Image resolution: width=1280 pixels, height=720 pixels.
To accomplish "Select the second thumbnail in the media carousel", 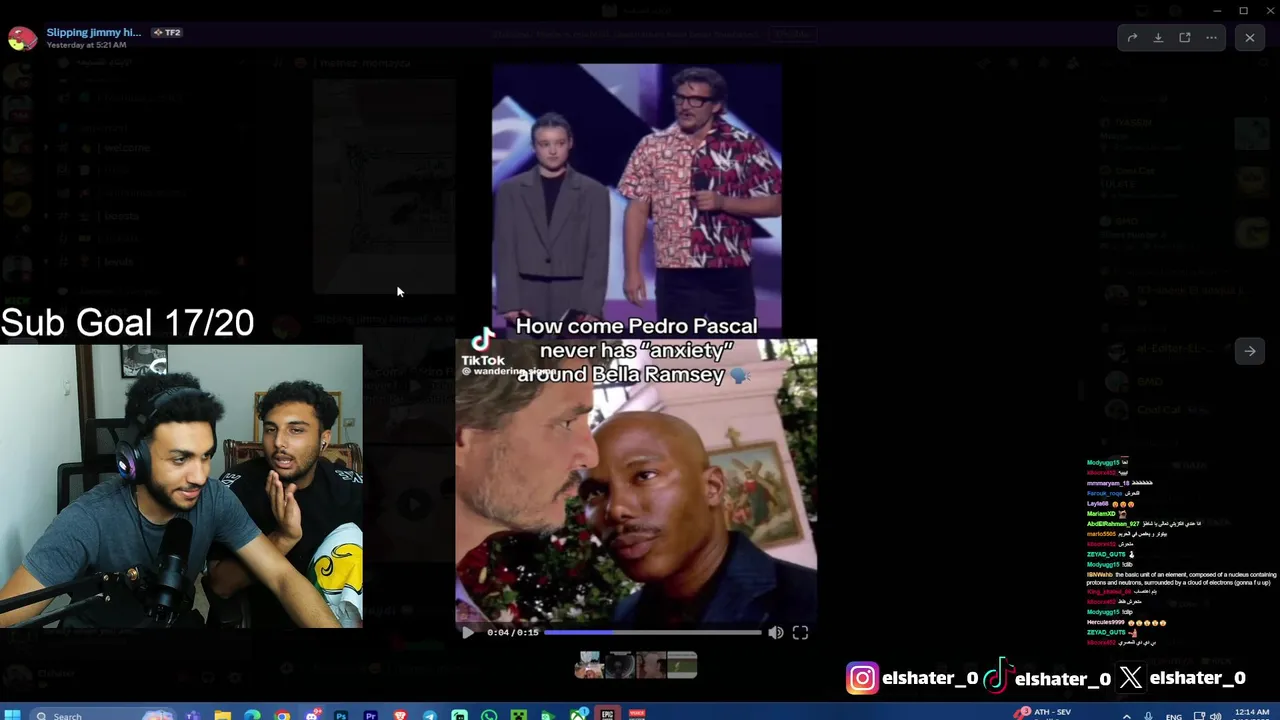I will 620,665.
